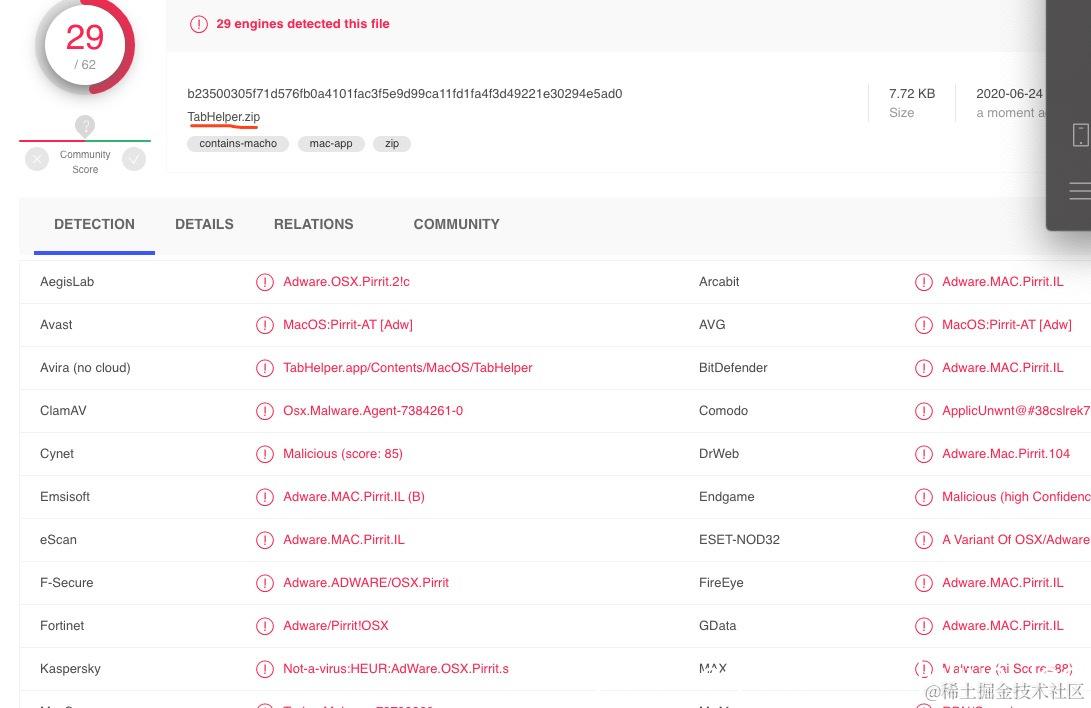Click 'Adware.MAC.Pirrit.IL (B)' result
Screen dimensions: 1091x708
354,497
